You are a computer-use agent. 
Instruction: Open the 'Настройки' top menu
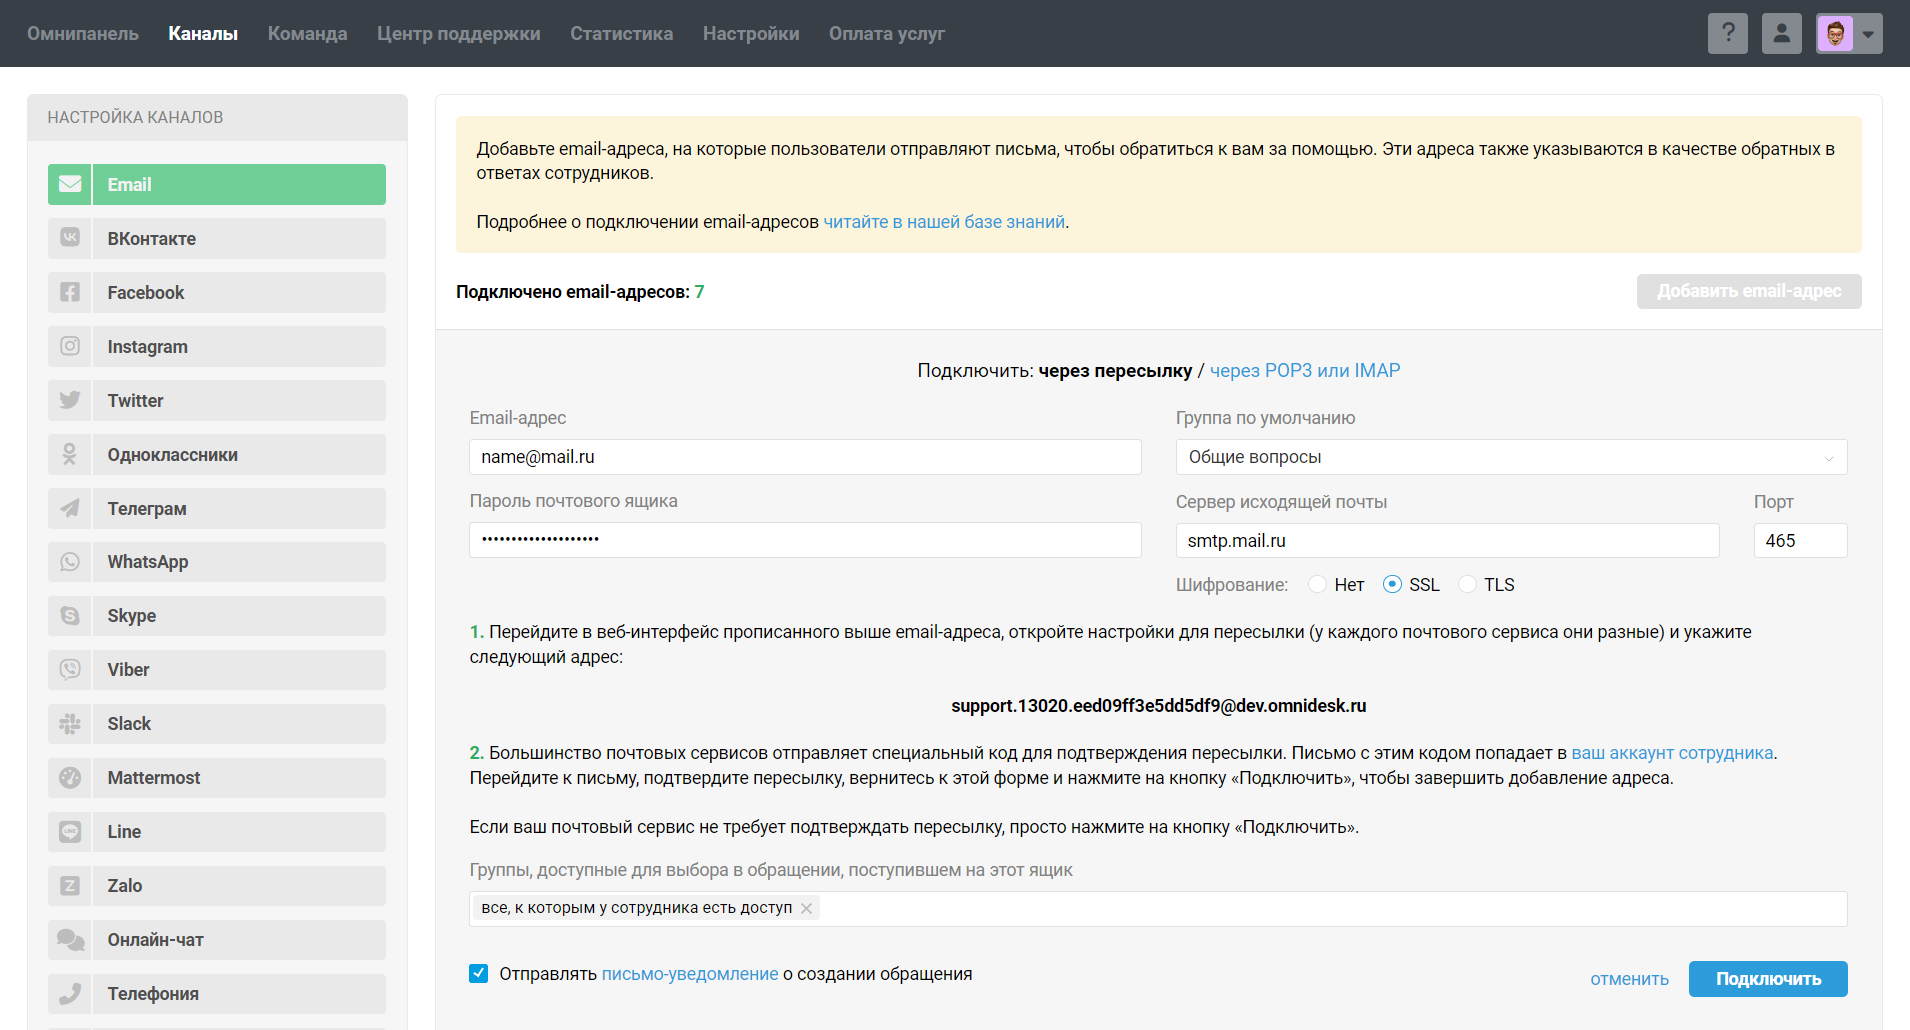point(750,33)
